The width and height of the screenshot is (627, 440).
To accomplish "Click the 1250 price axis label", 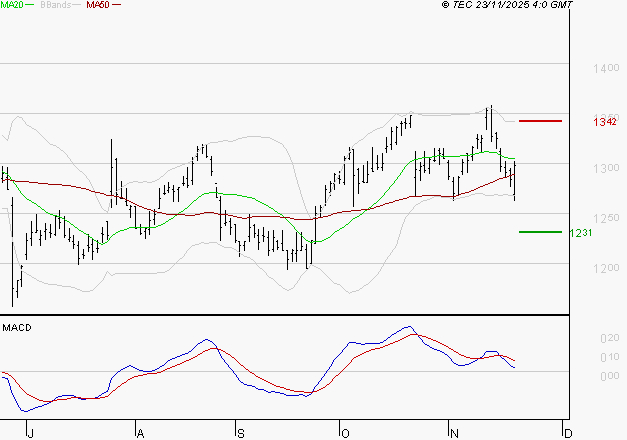I will coord(606,218).
